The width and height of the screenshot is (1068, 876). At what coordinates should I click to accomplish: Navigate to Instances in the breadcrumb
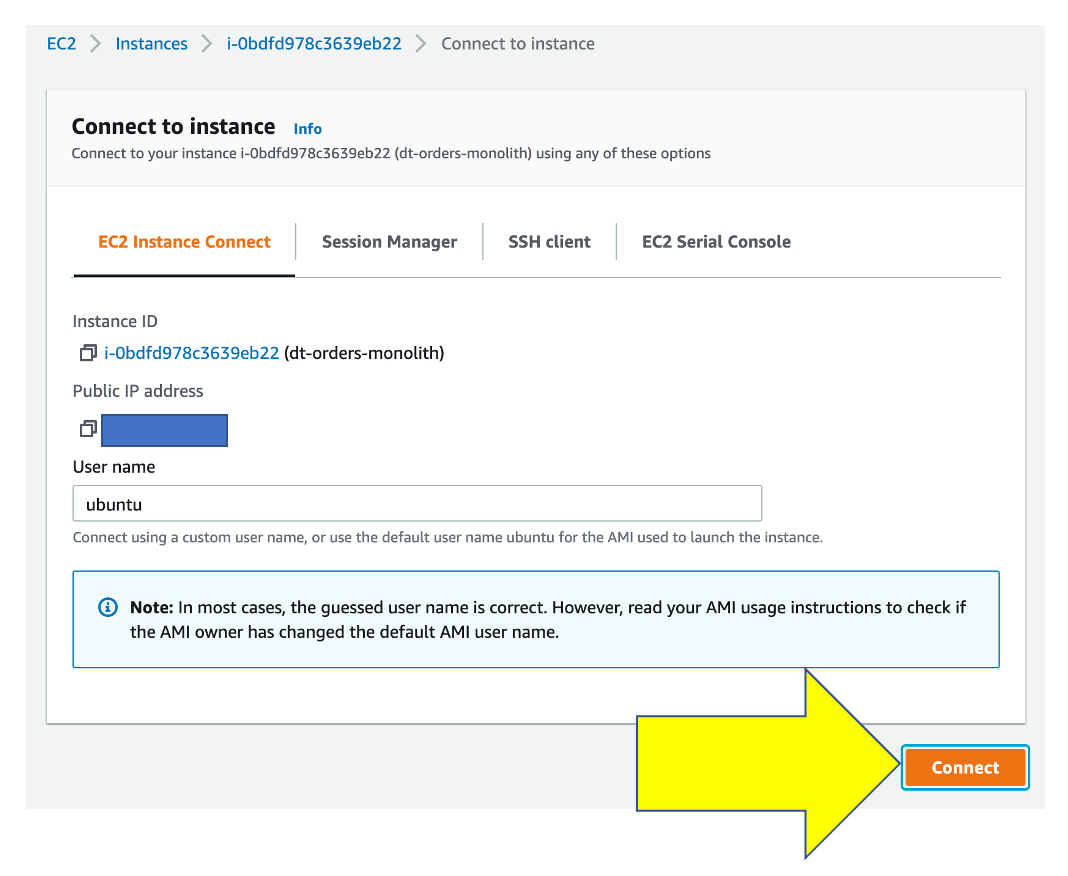pos(151,44)
